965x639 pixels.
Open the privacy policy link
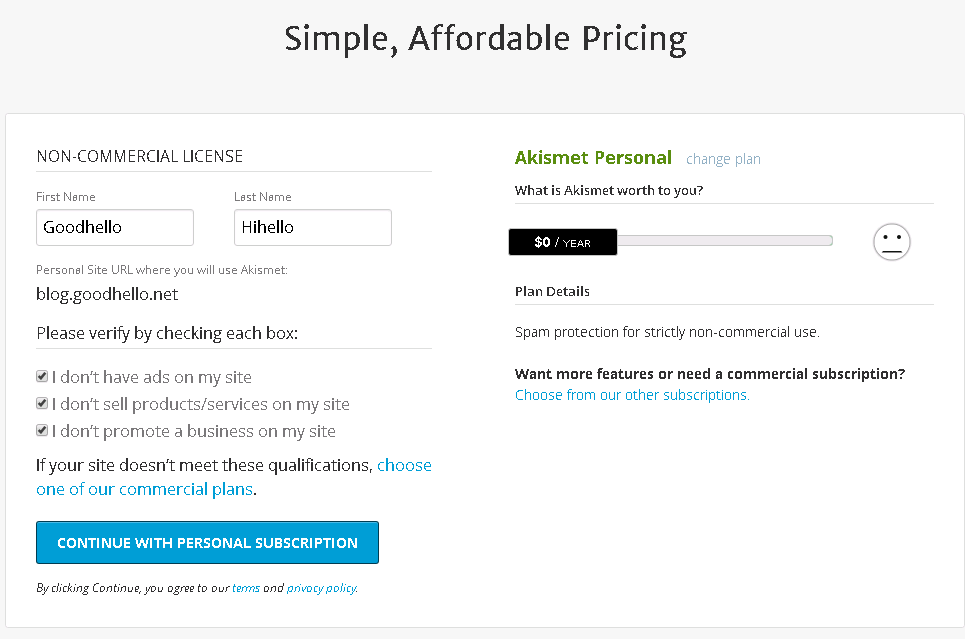pyautogui.click(x=321, y=588)
